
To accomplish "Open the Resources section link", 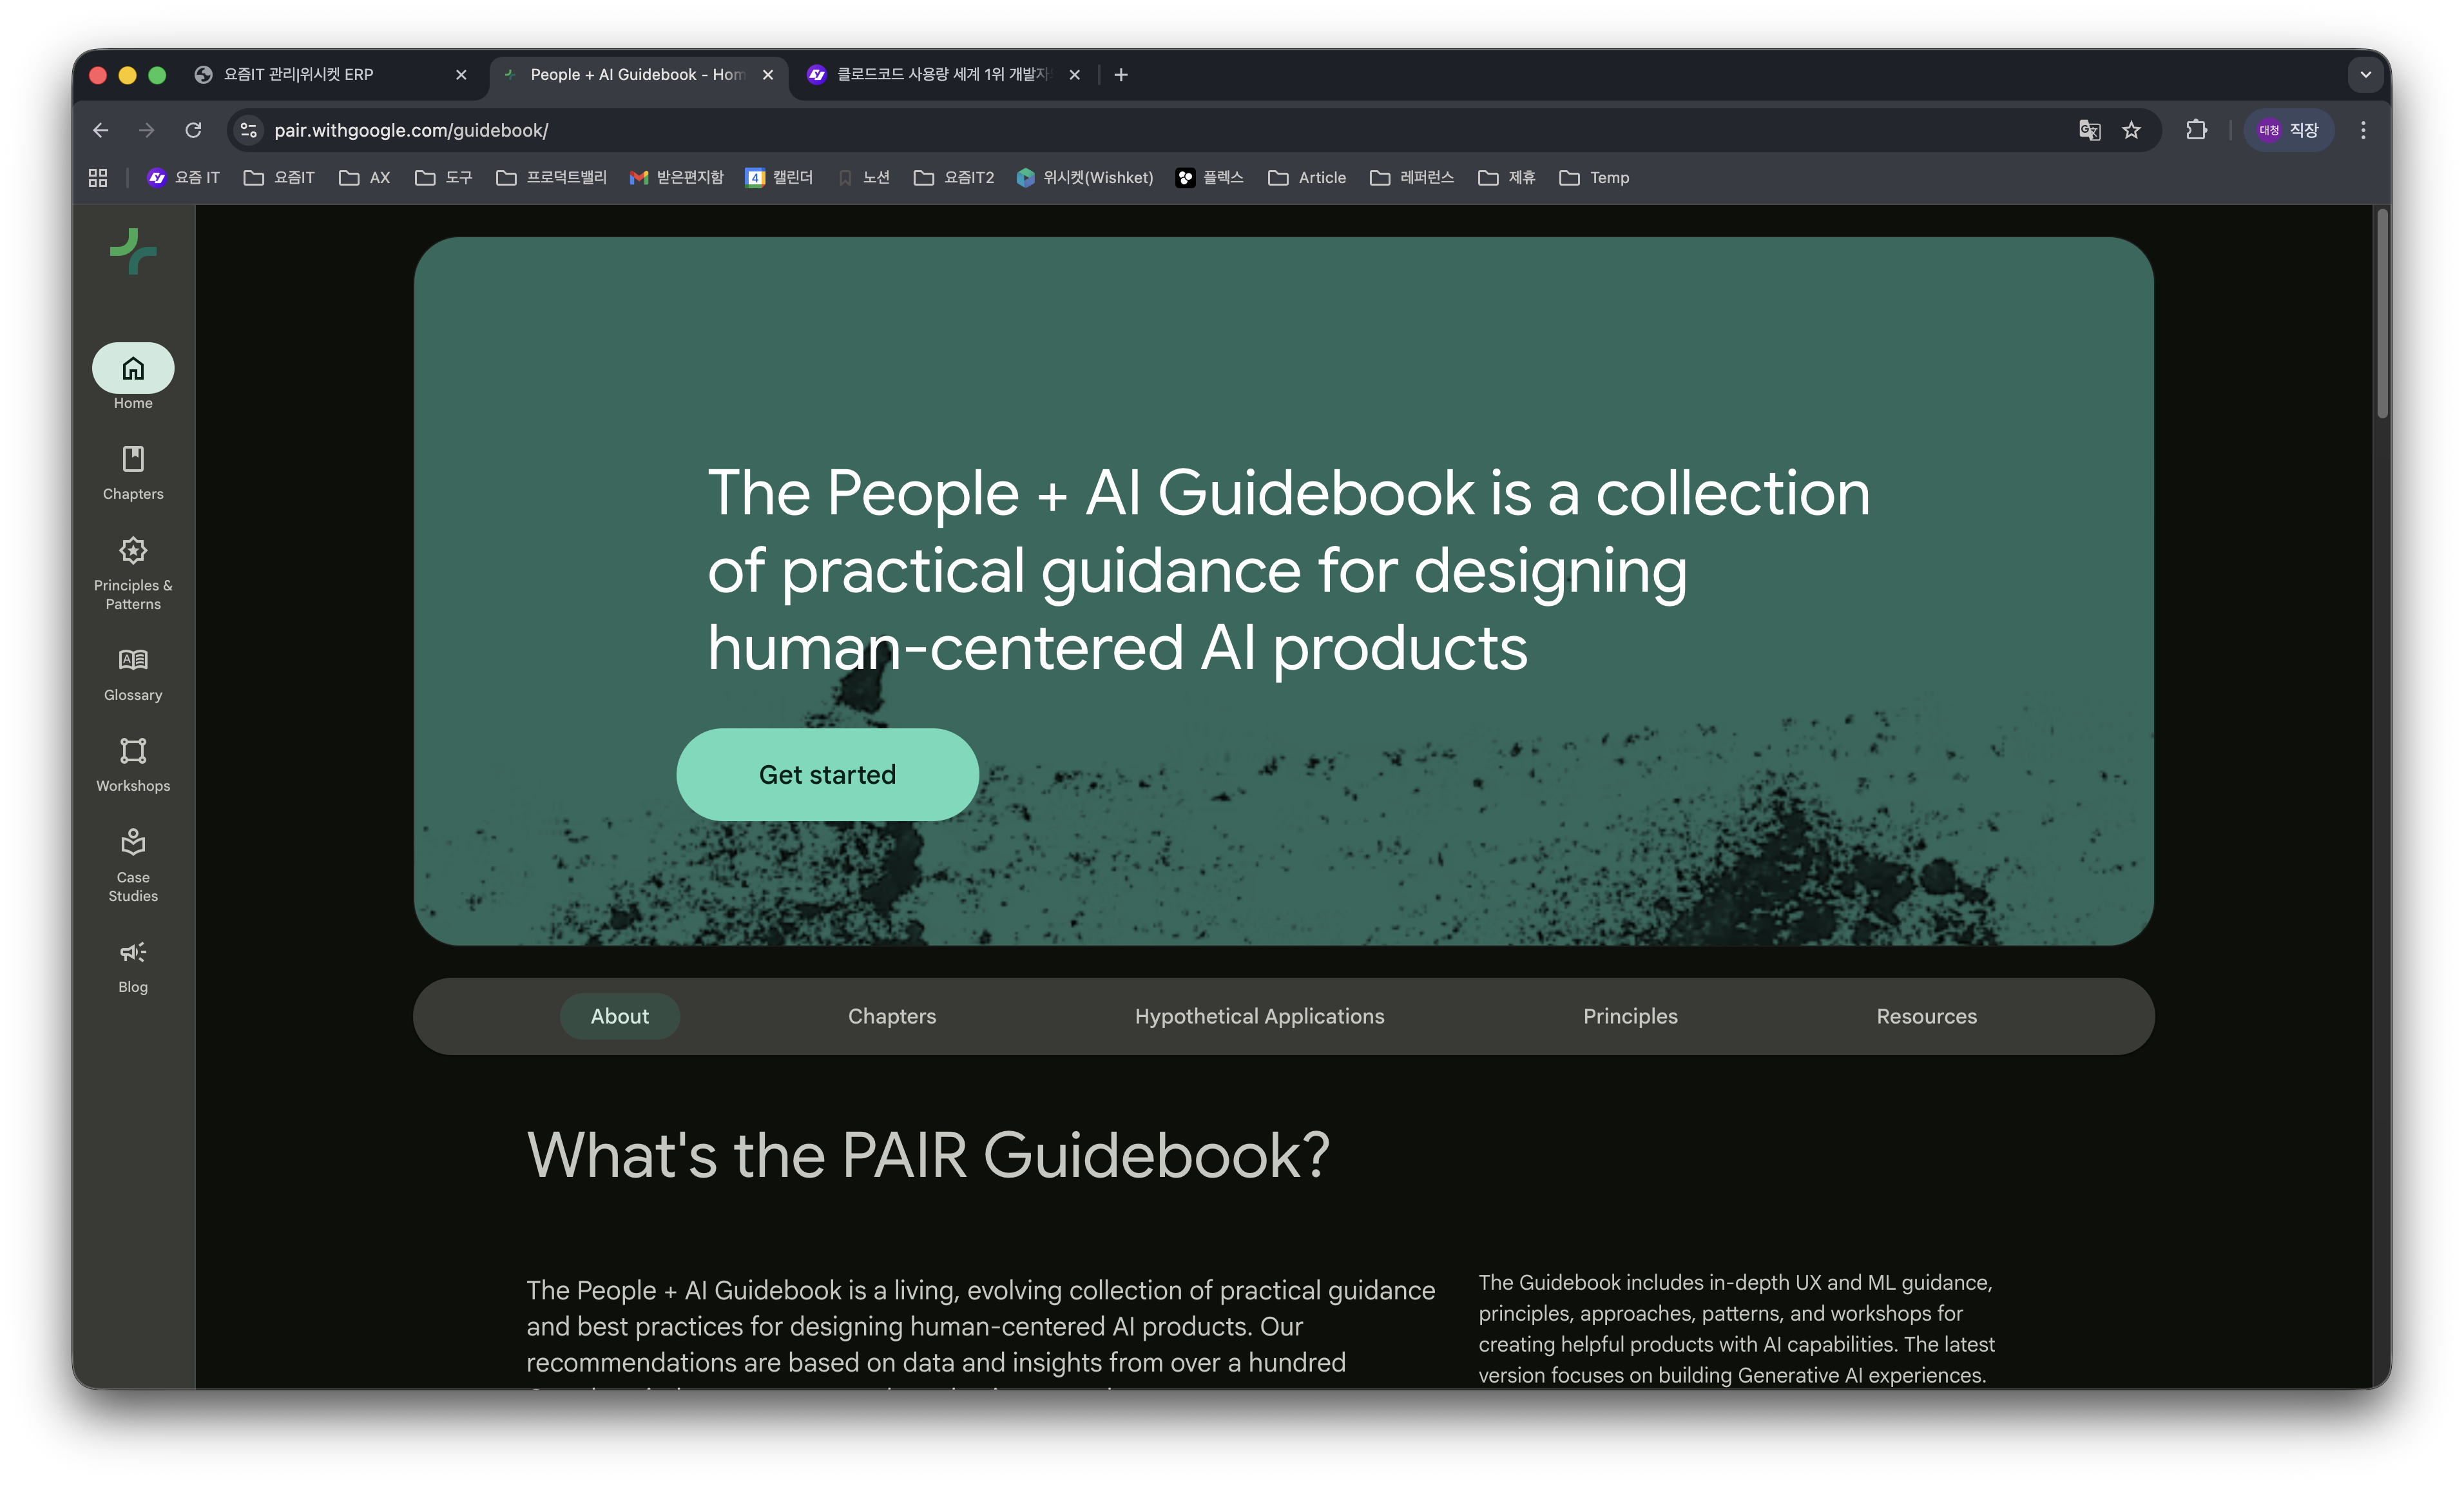I will pyautogui.click(x=1926, y=1016).
